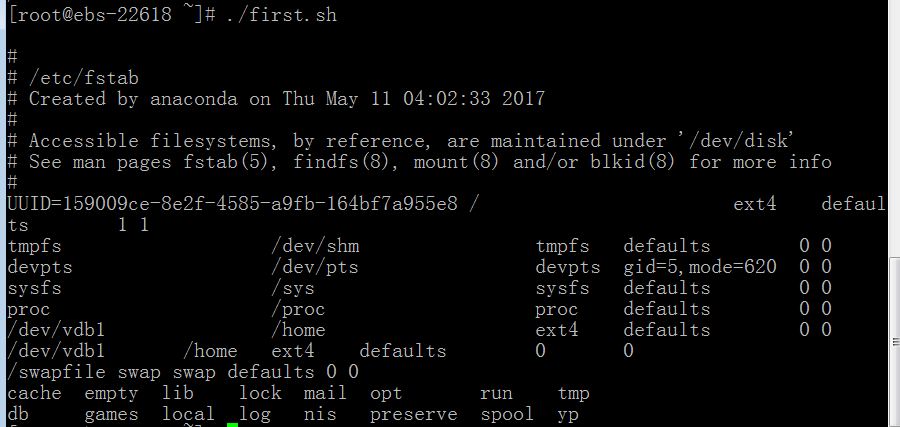Click the 'spool' directory name
The width and height of the screenshot is (900, 427).
[507, 414]
